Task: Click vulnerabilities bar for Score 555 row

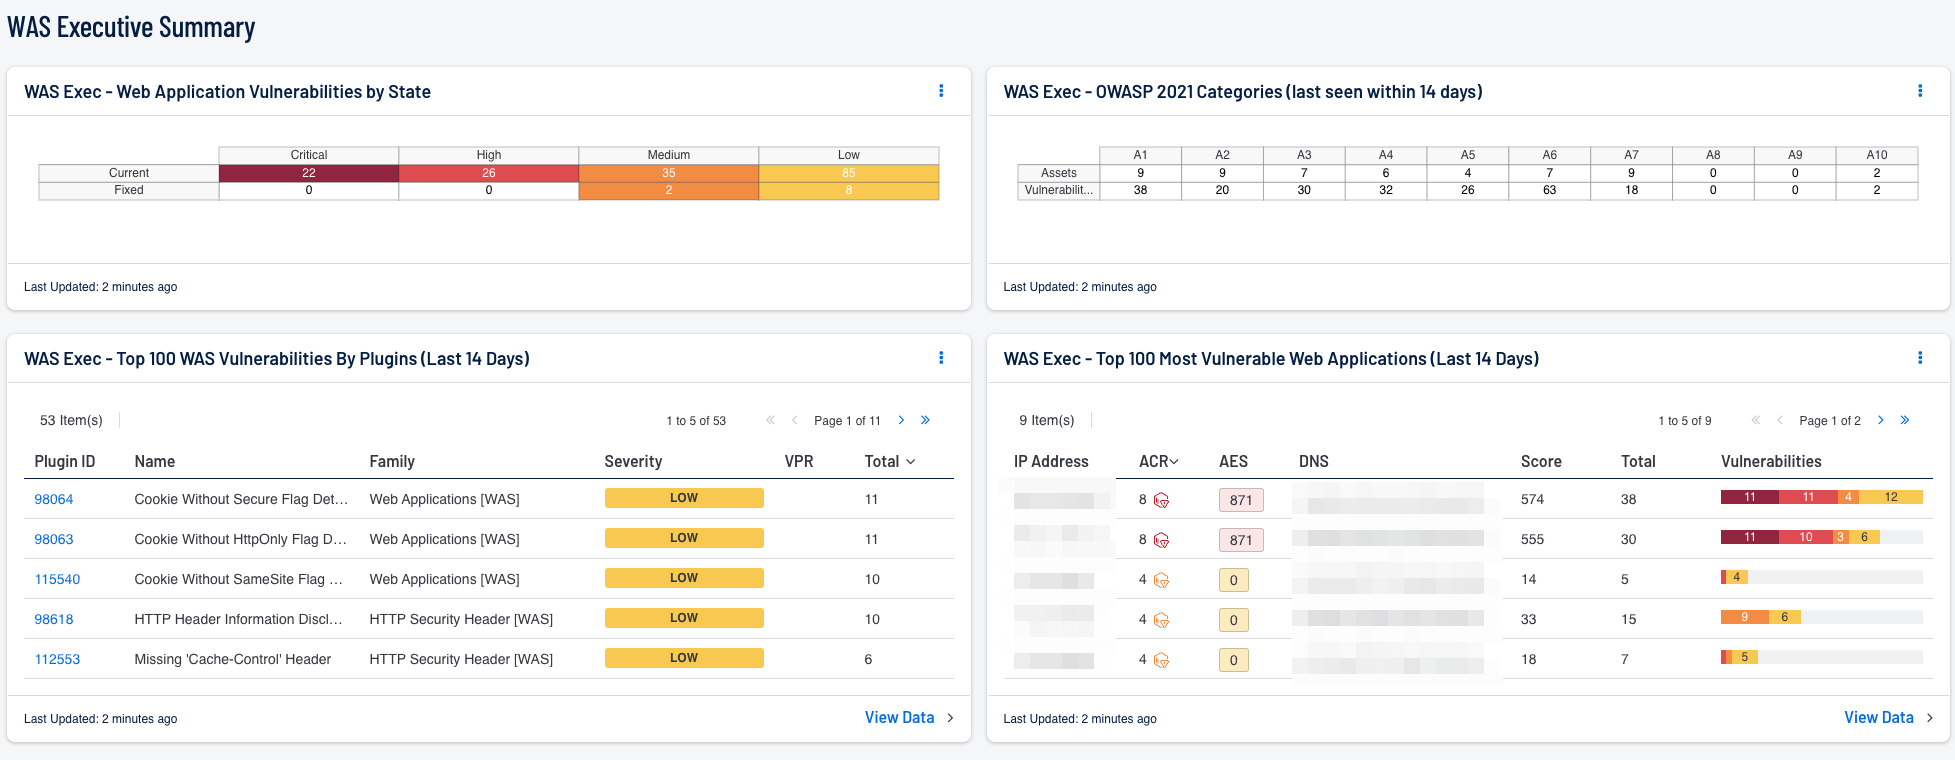Action: (1821, 537)
